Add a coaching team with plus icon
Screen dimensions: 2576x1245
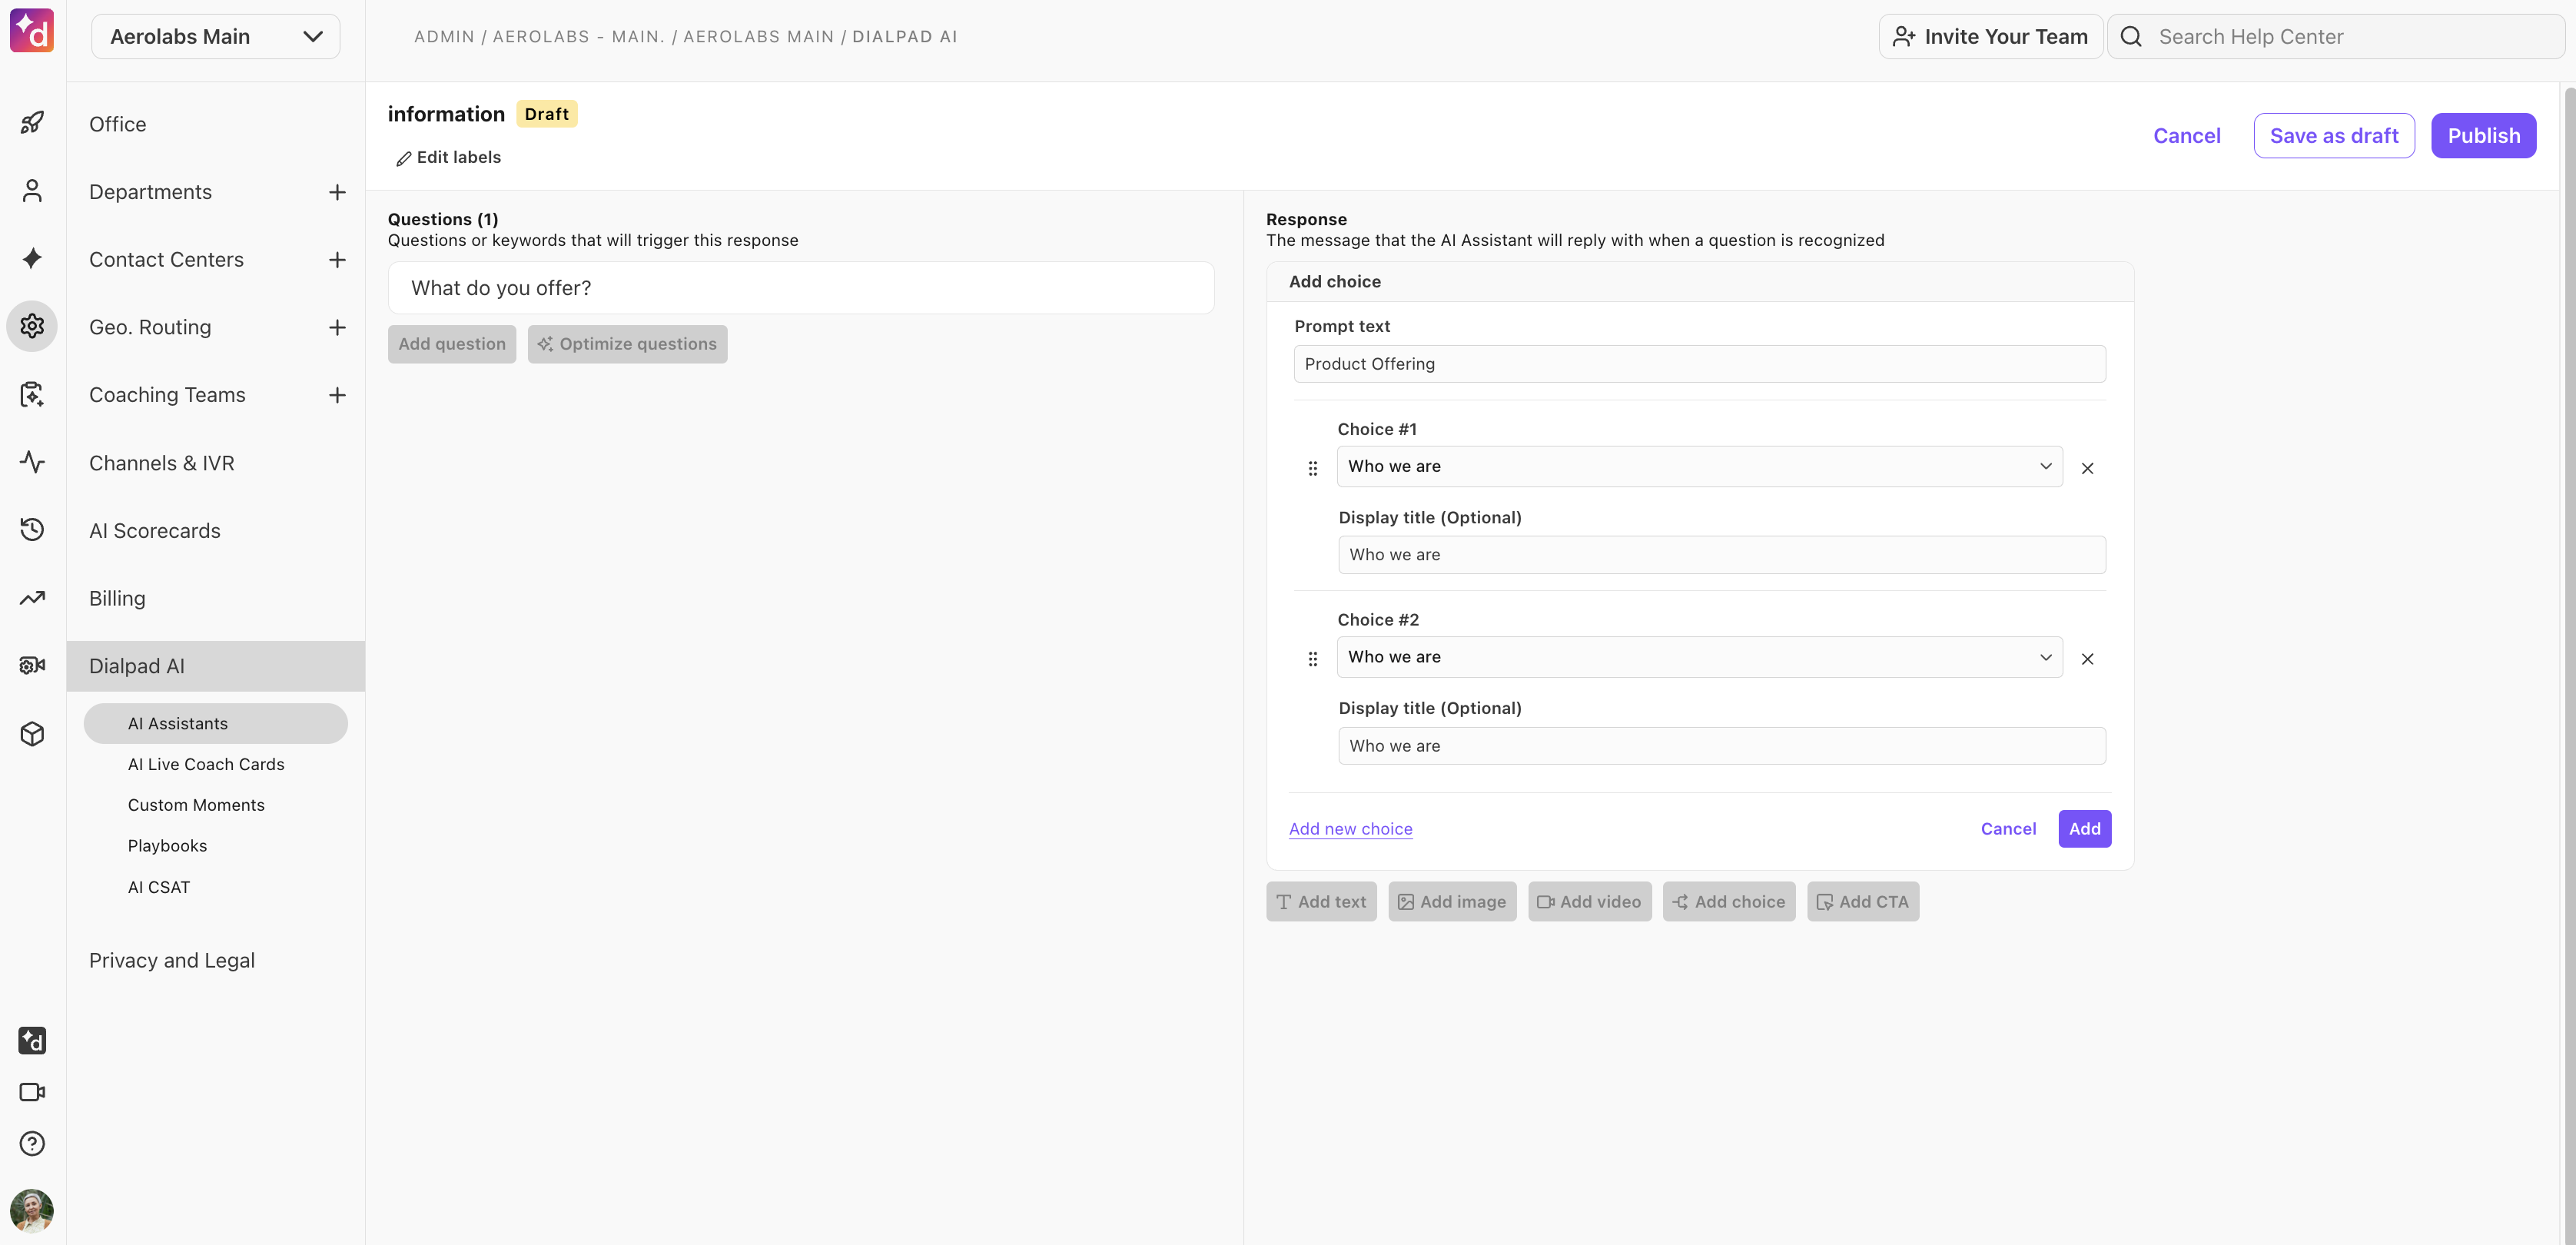337,395
